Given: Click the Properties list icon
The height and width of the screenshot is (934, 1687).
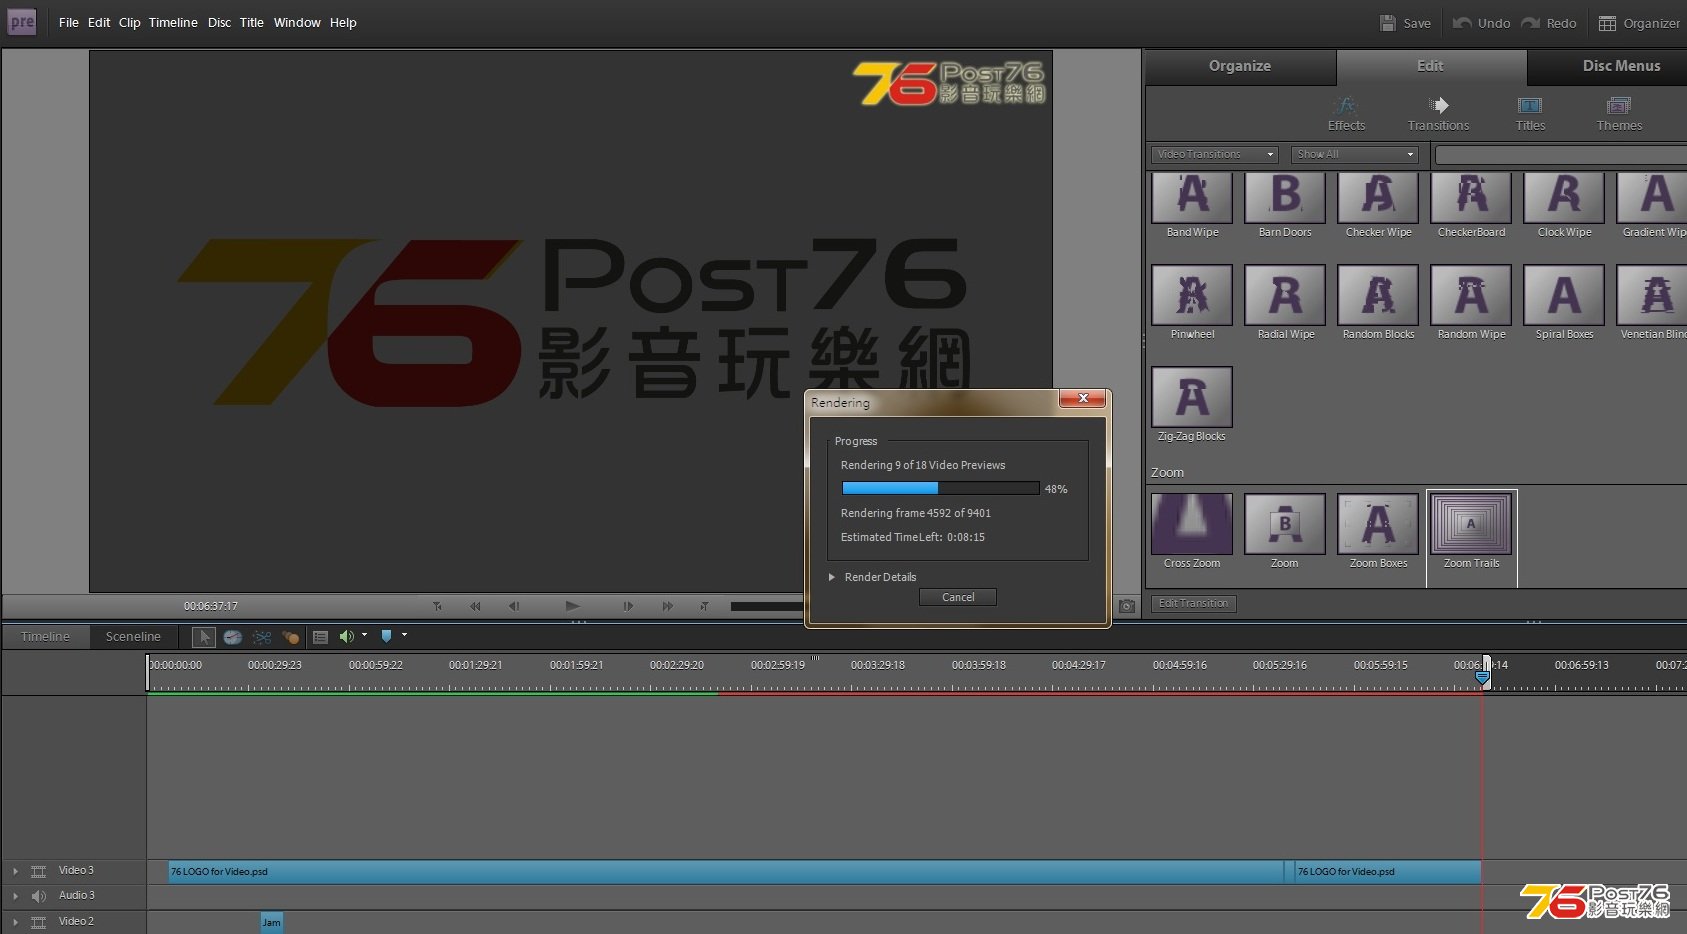Looking at the screenshot, I should point(320,636).
